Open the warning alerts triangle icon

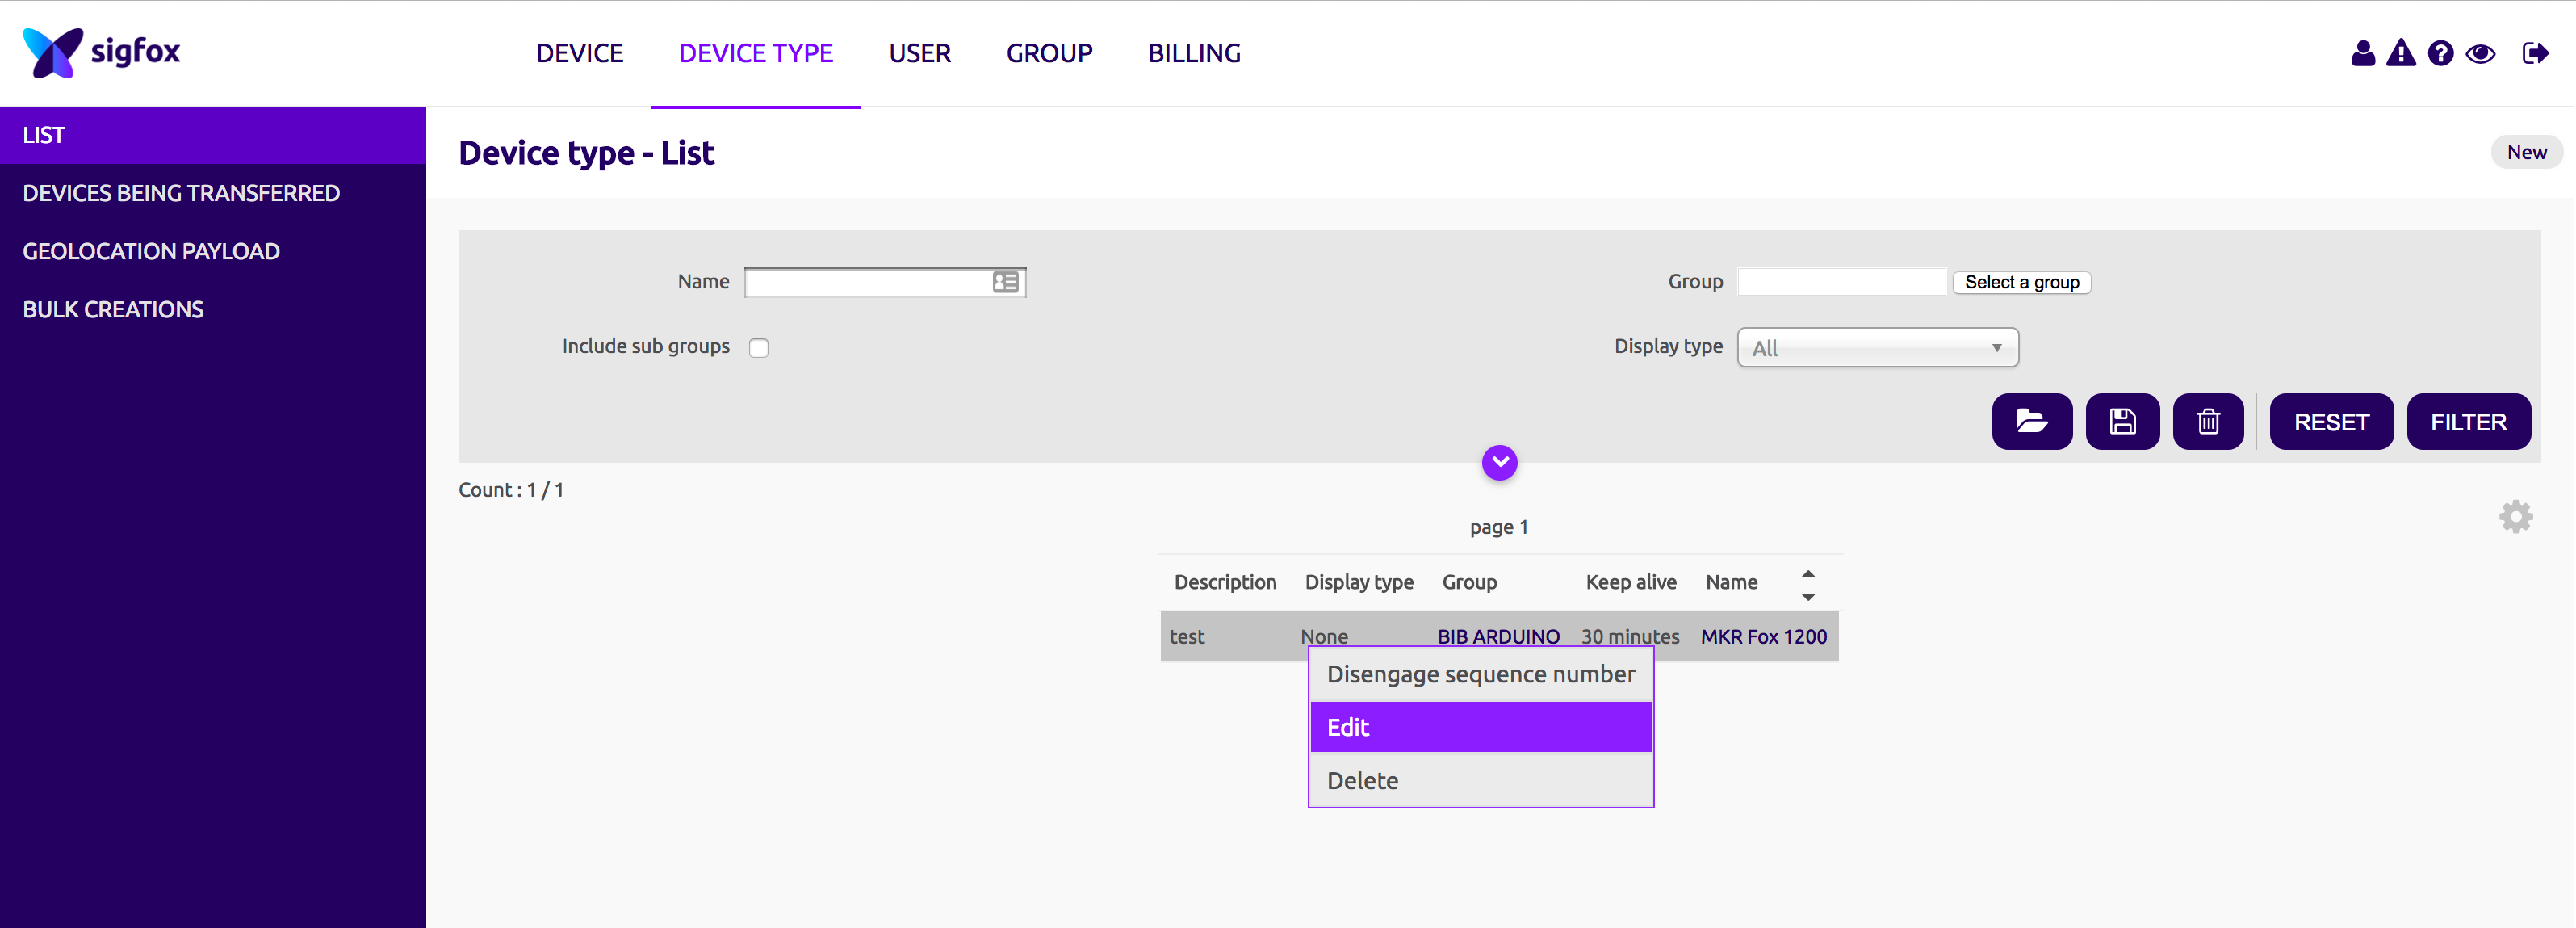click(x=2400, y=53)
